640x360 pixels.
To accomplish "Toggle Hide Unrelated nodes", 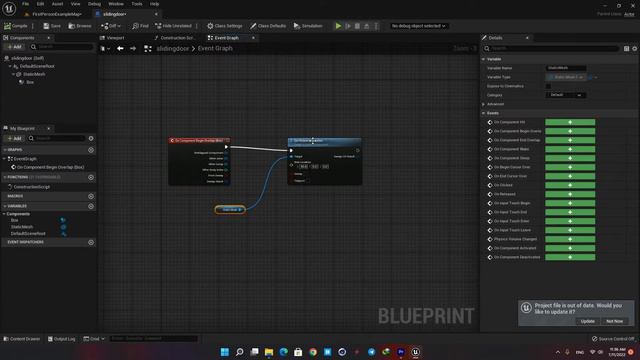I will (x=173, y=26).
